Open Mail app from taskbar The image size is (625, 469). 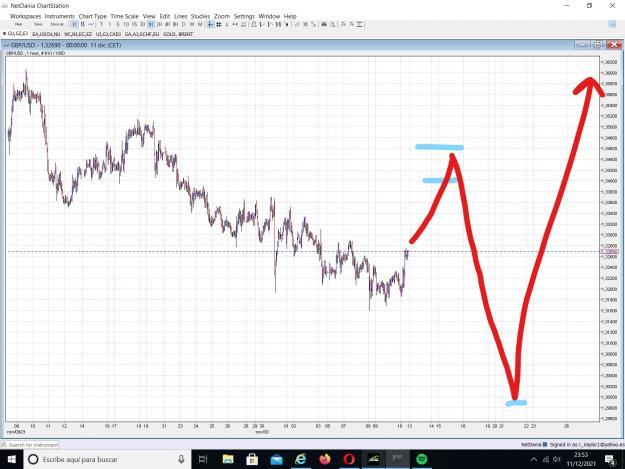pos(276,460)
